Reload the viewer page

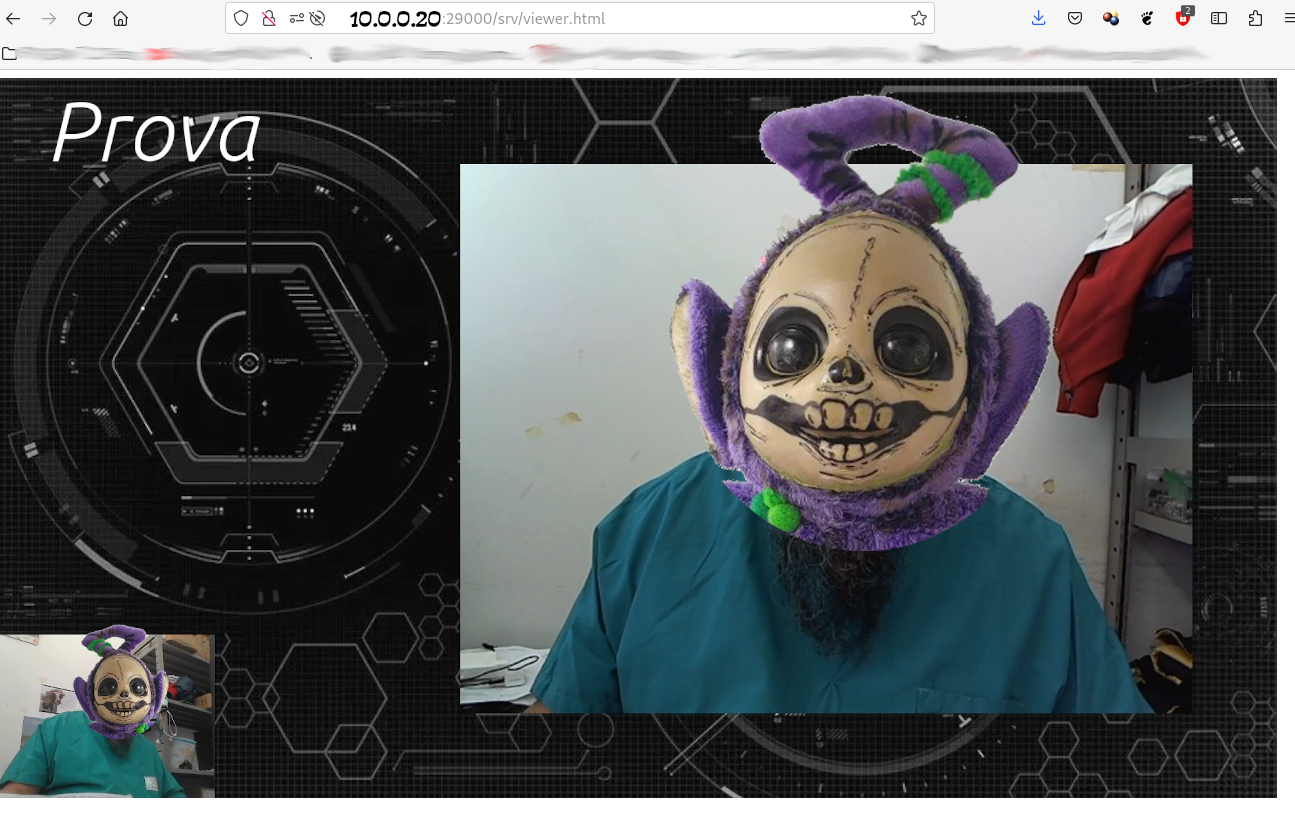click(x=85, y=18)
